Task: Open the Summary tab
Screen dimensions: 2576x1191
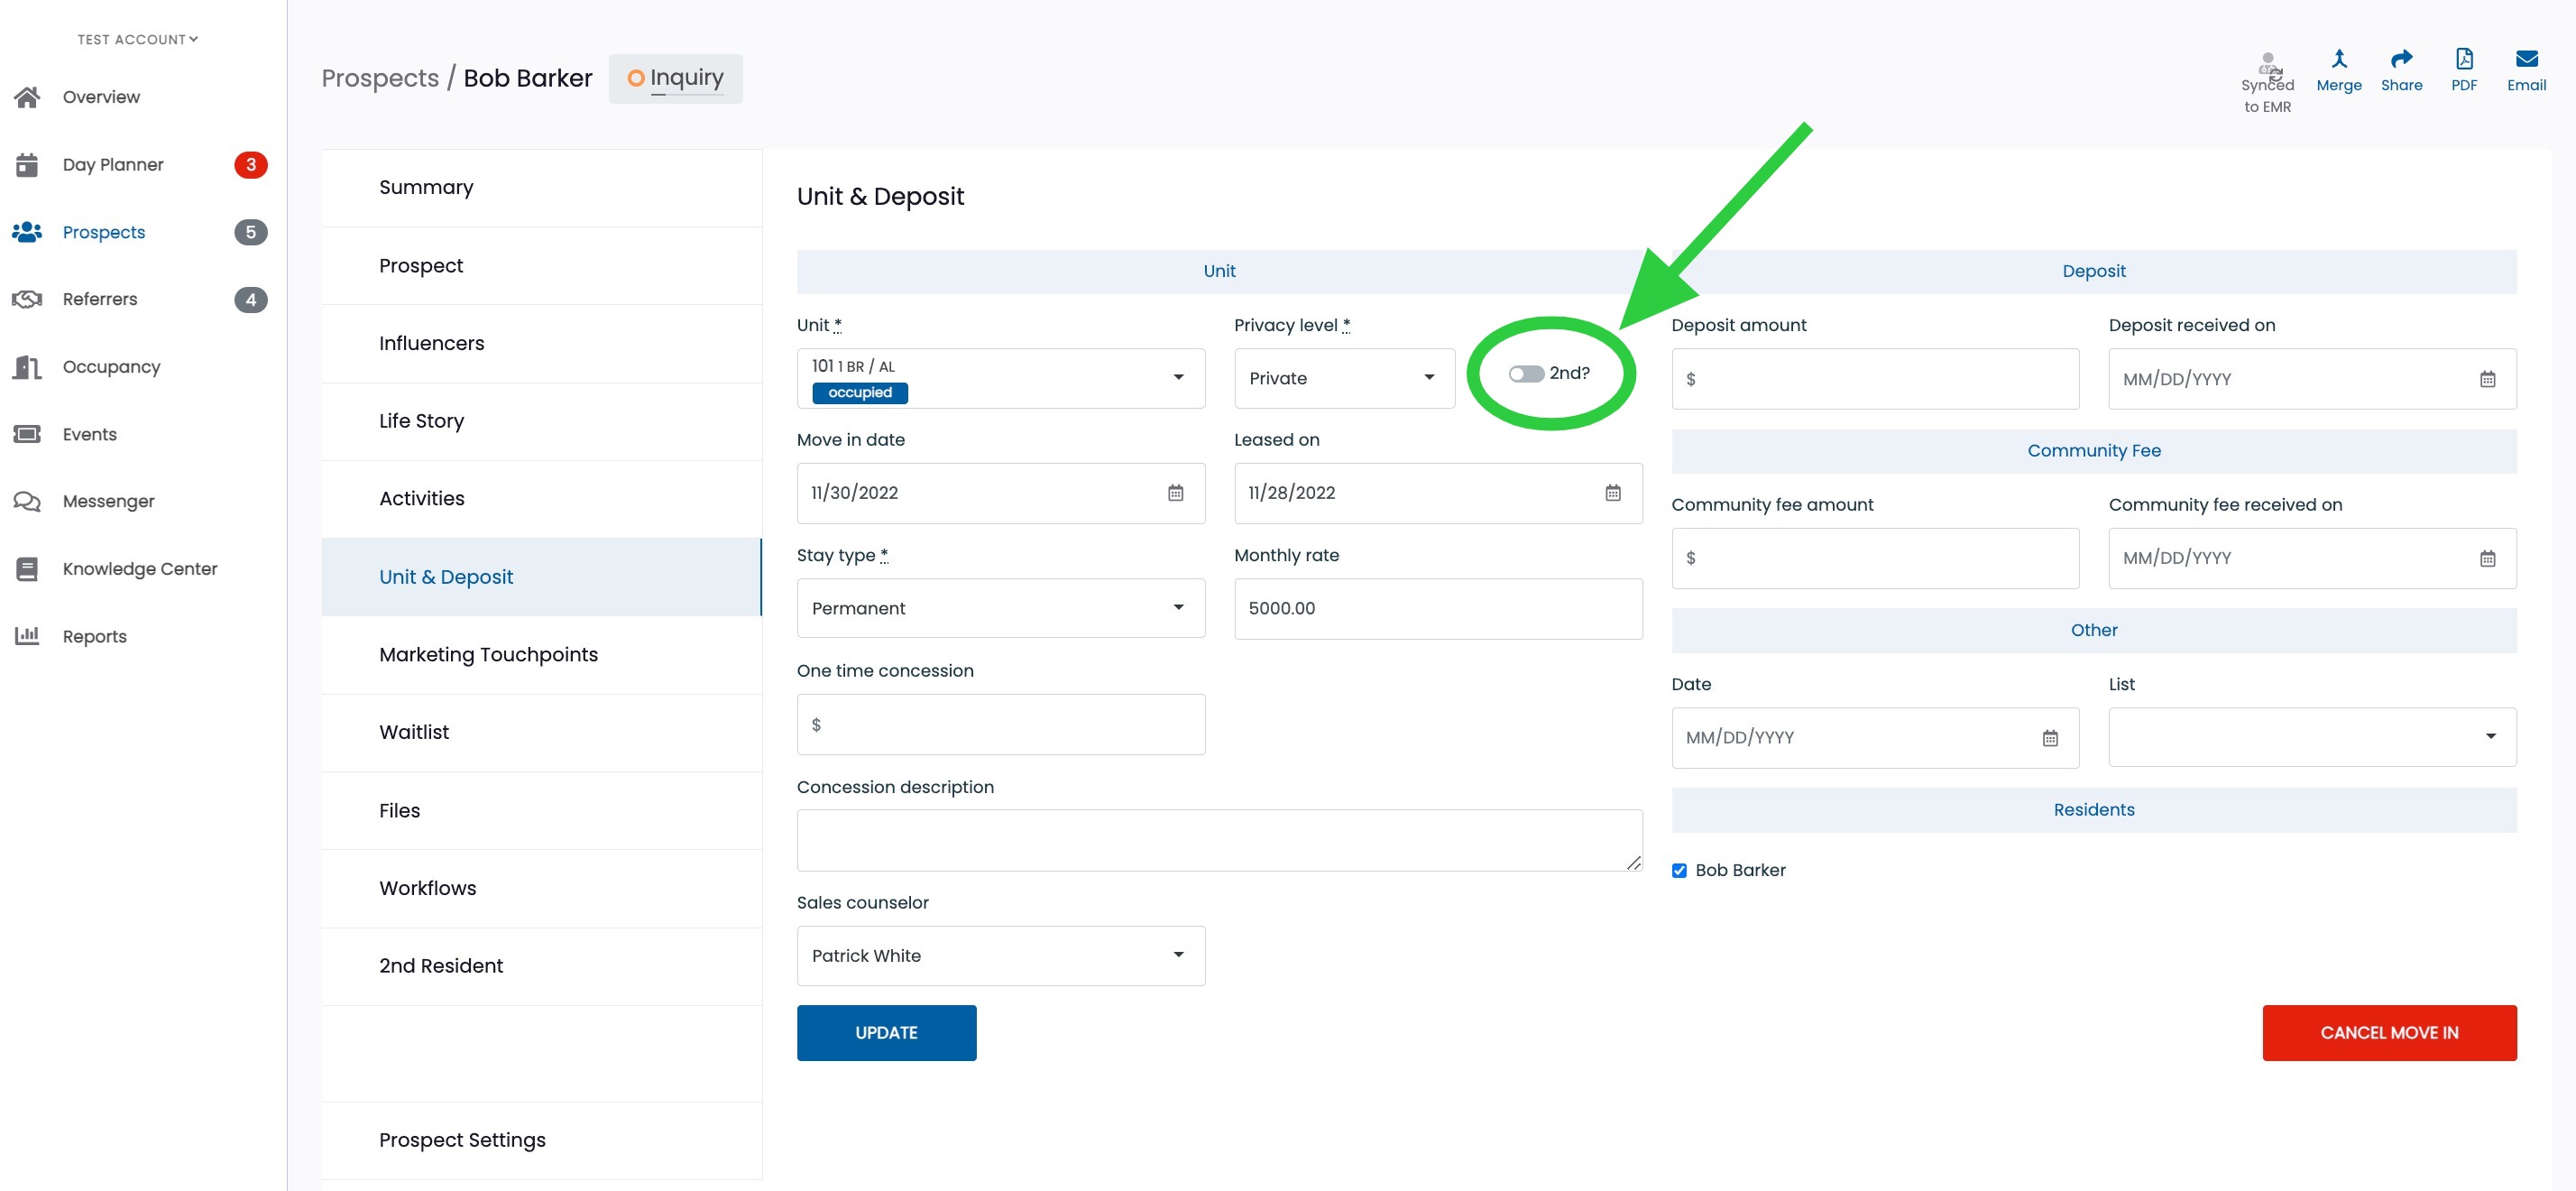Action: 541,187
